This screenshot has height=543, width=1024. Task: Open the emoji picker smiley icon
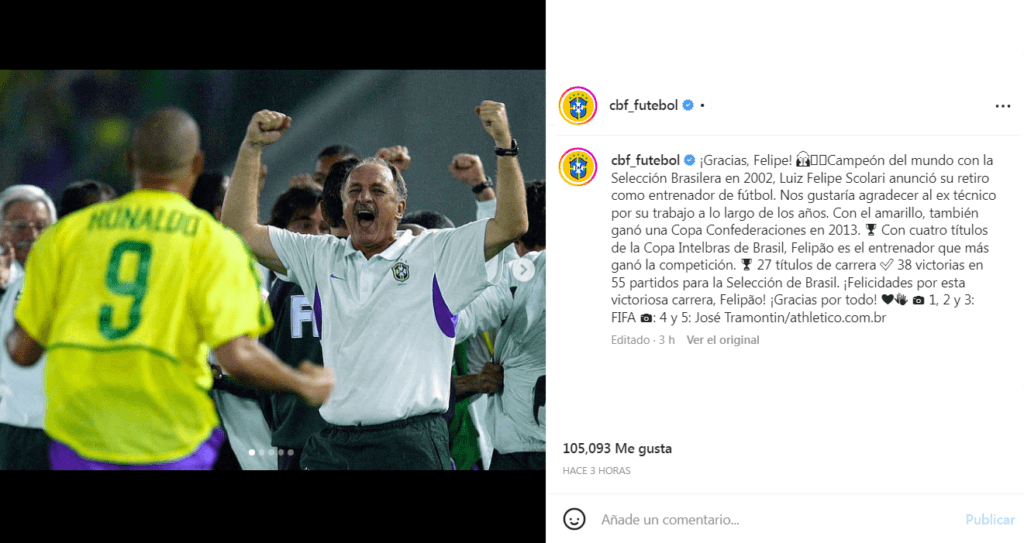click(x=574, y=519)
